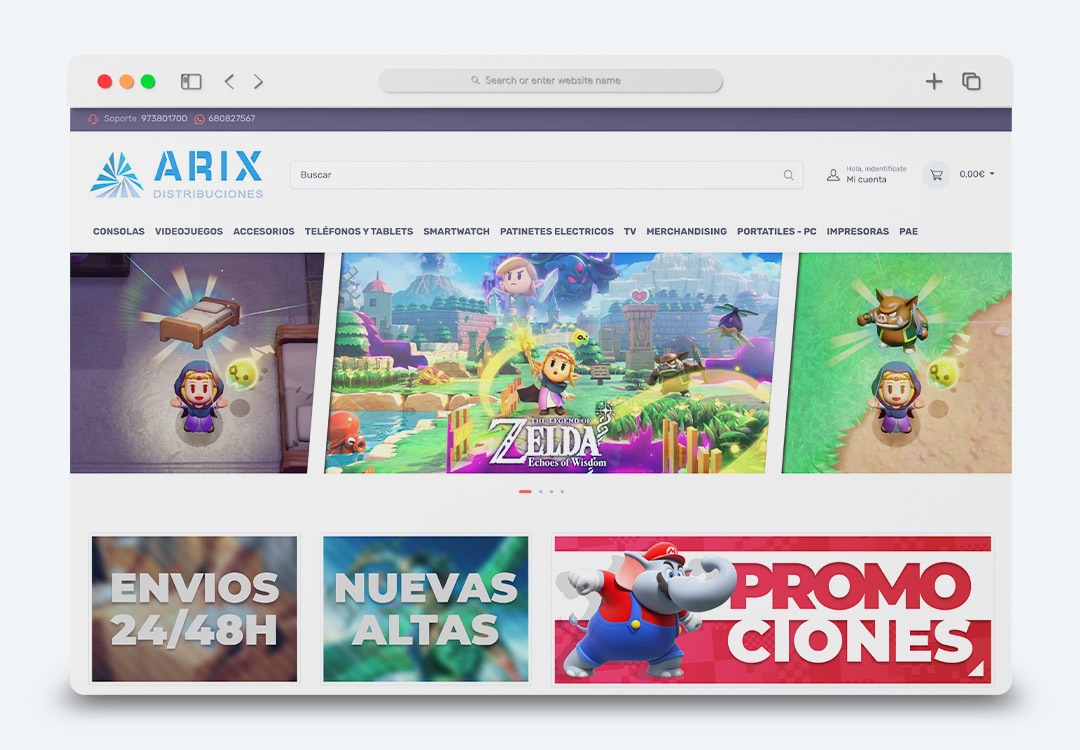Viewport: 1080px width, 750px height.
Task: Open the PAE category
Action: tap(908, 231)
